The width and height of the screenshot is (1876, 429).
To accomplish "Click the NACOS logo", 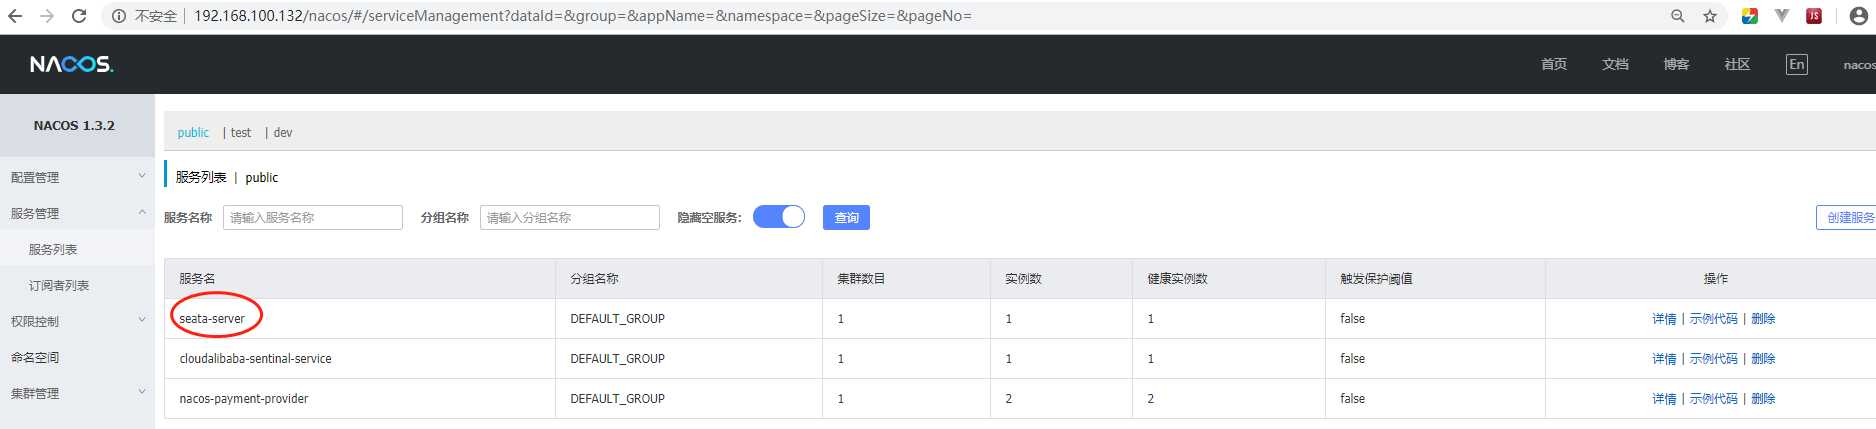I will [x=72, y=64].
